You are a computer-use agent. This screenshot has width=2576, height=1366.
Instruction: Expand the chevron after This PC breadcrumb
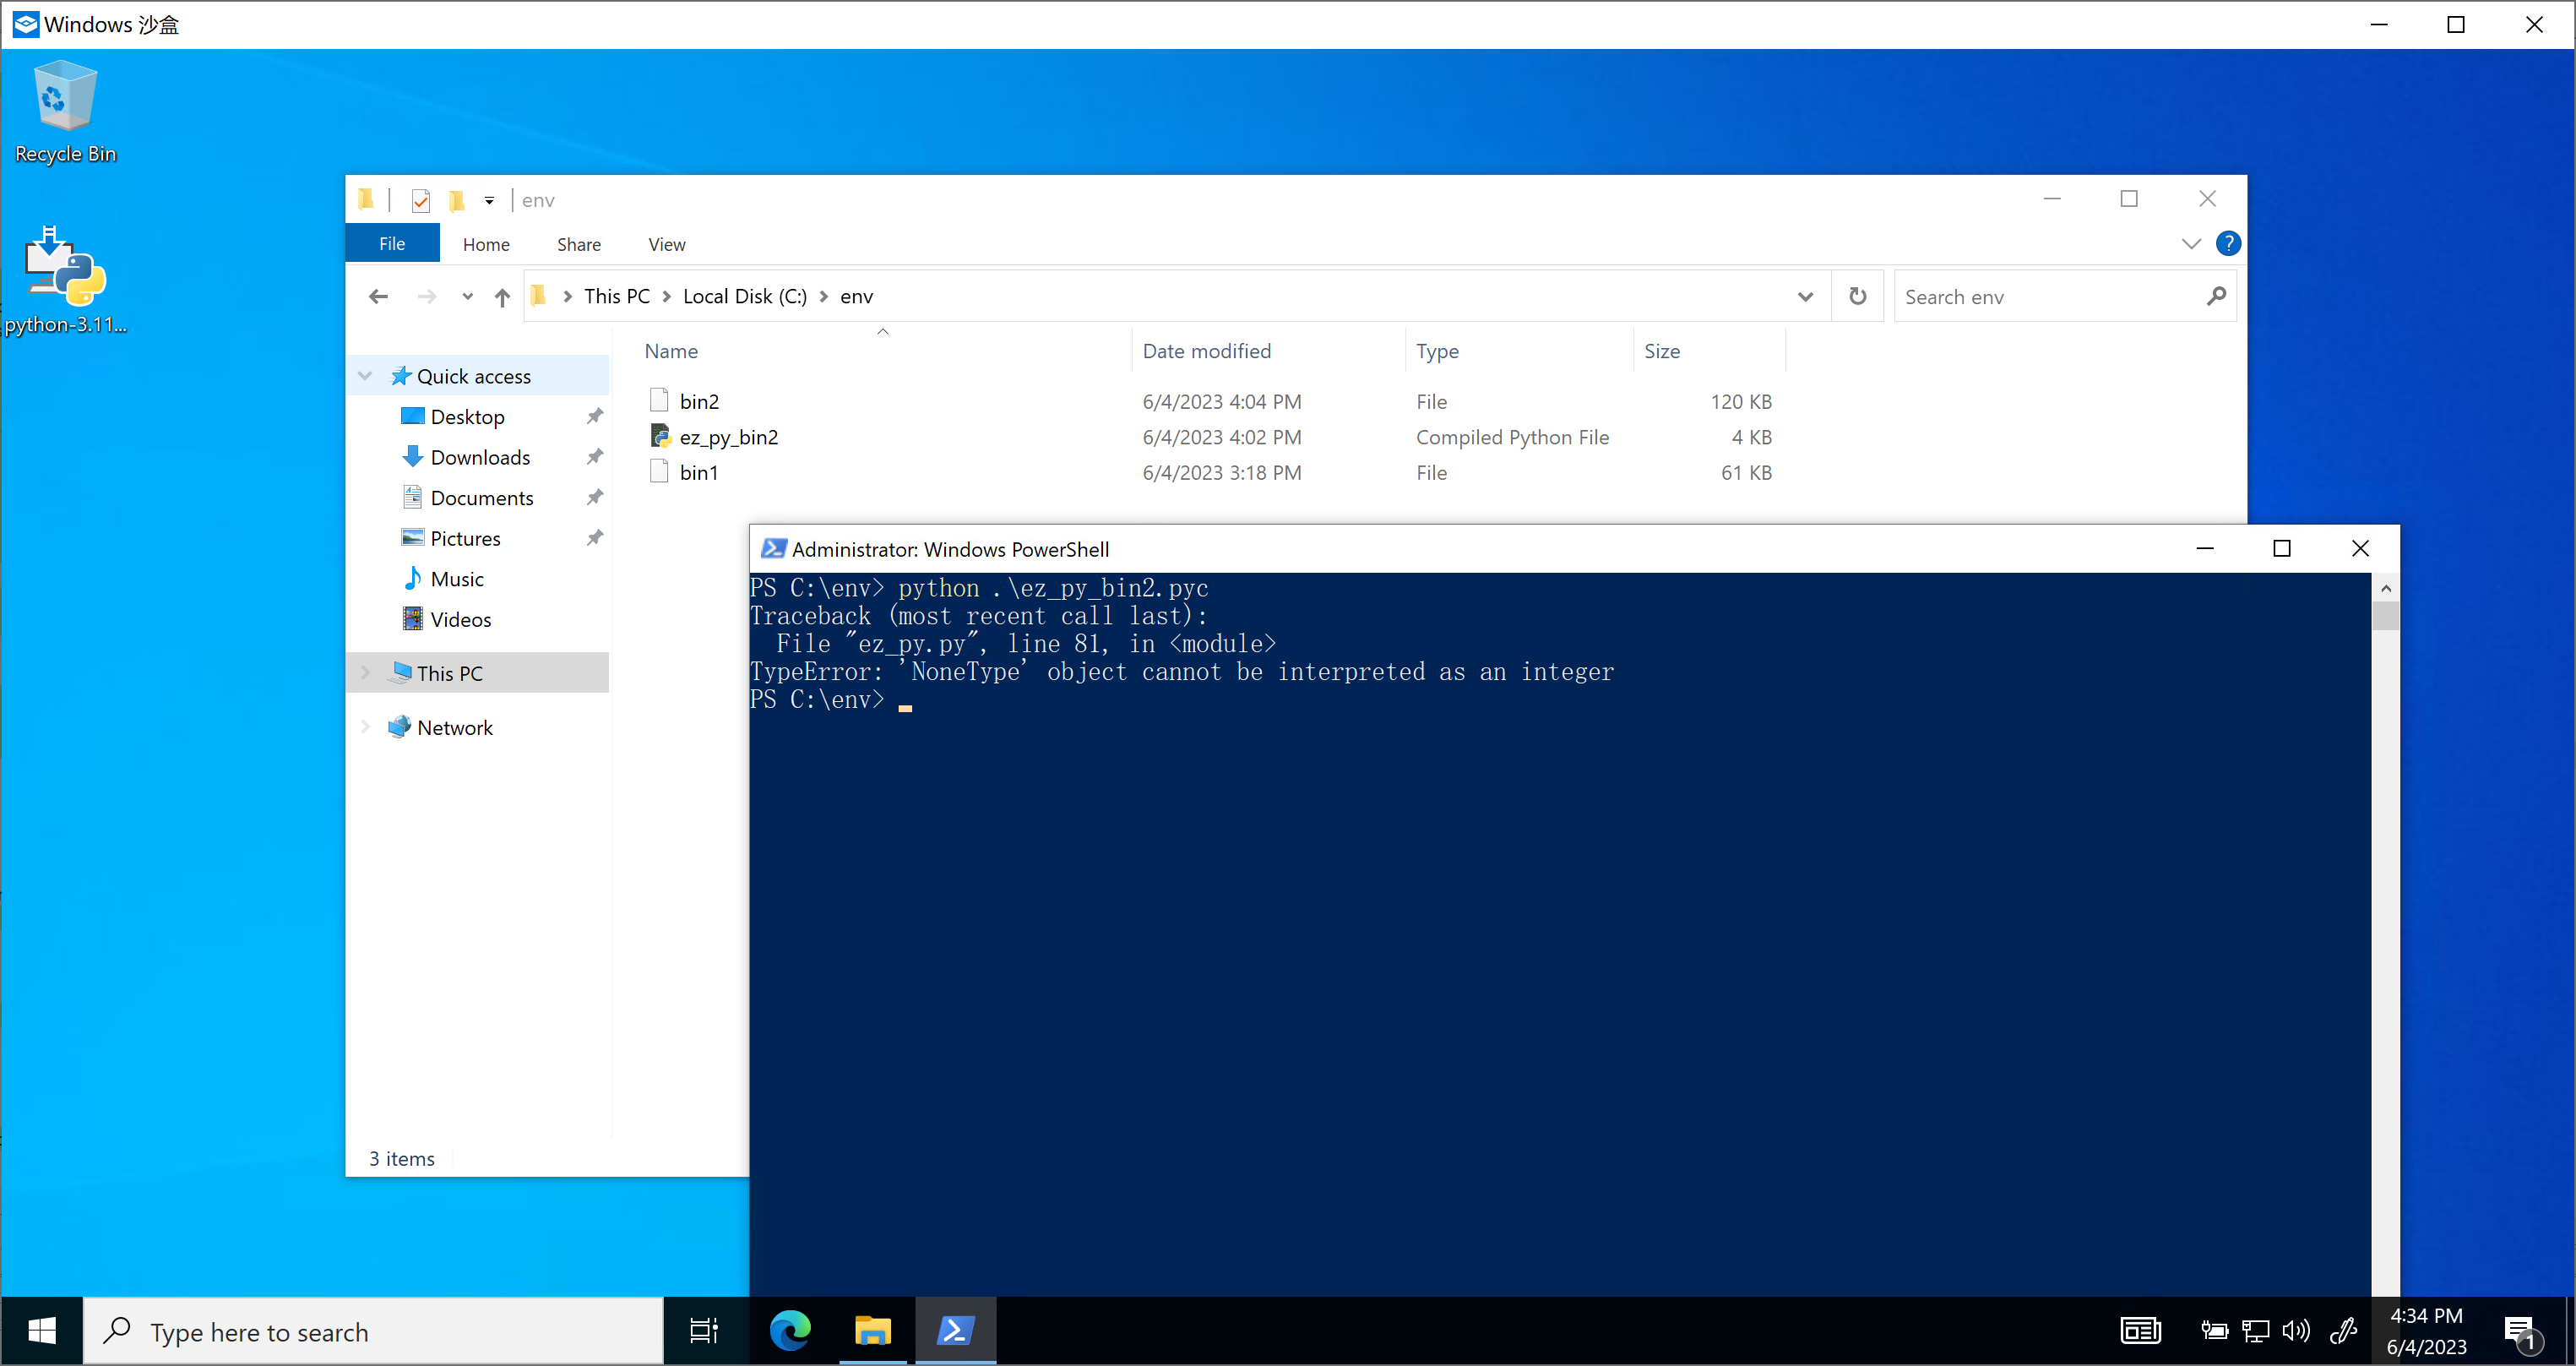pos(666,296)
